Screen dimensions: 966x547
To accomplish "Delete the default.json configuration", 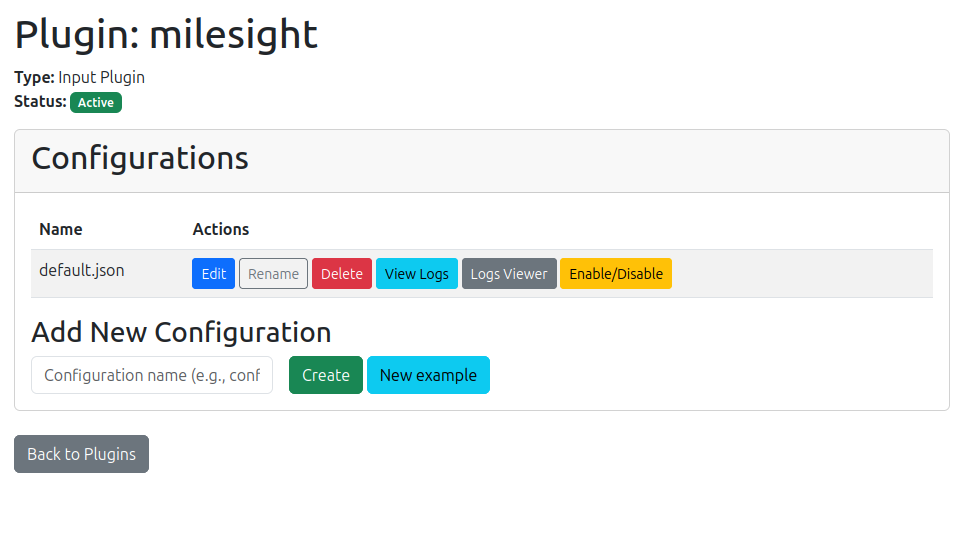I will [x=342, y=274].
